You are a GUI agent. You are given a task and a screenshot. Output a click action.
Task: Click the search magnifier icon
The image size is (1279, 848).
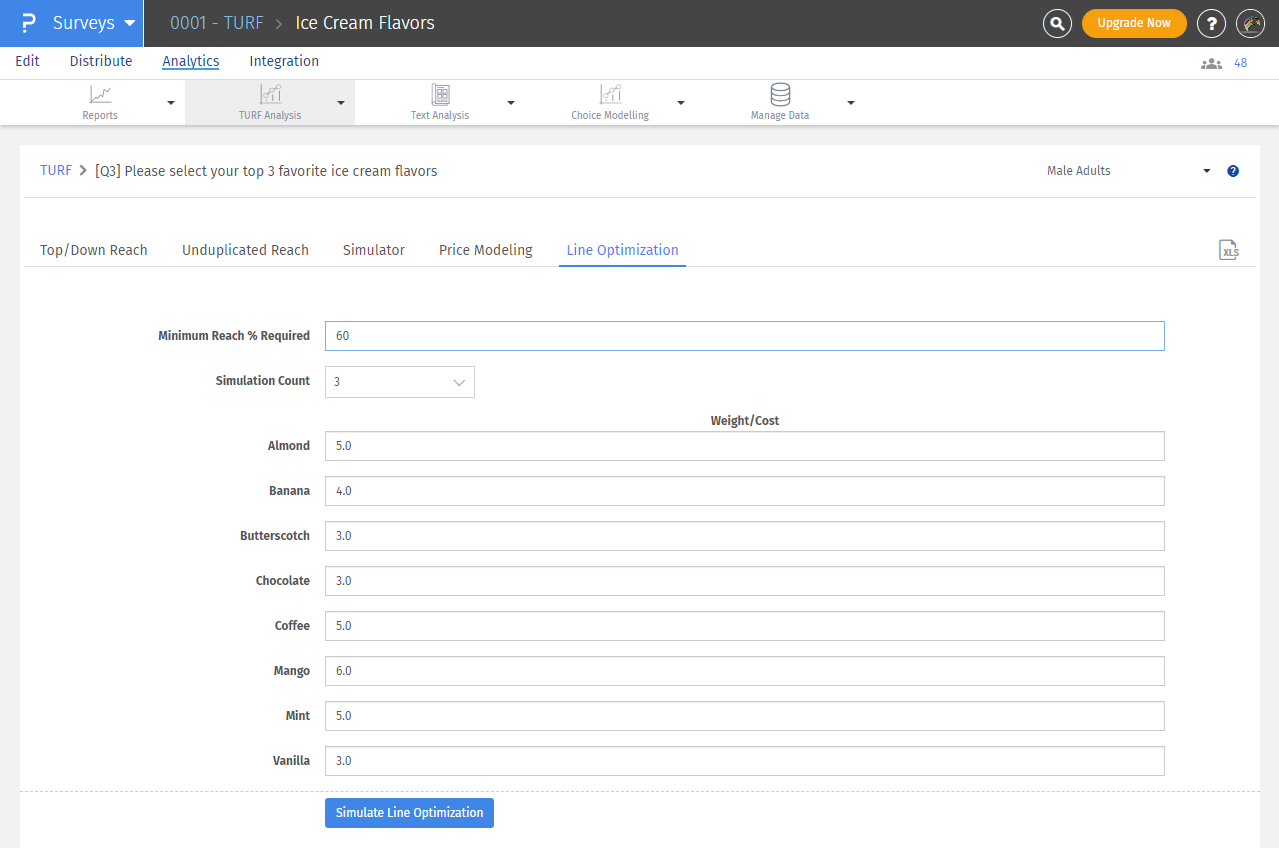click(1057, 23)
